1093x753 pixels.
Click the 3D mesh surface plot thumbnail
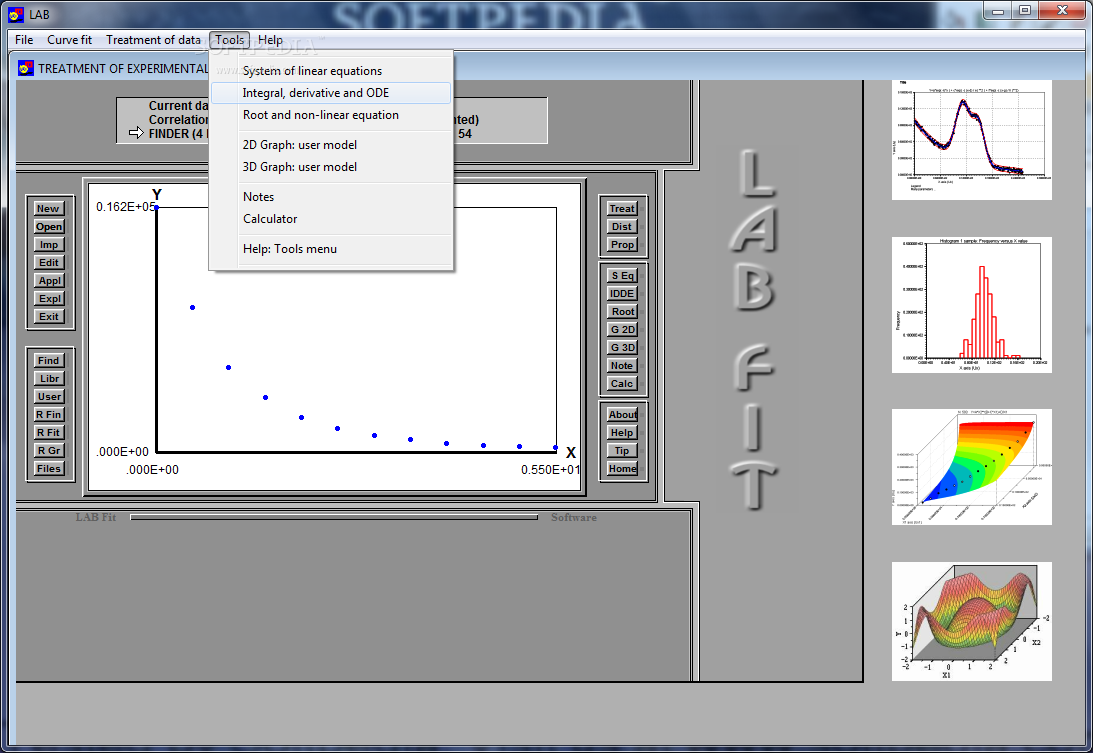[x=972, y=621]
